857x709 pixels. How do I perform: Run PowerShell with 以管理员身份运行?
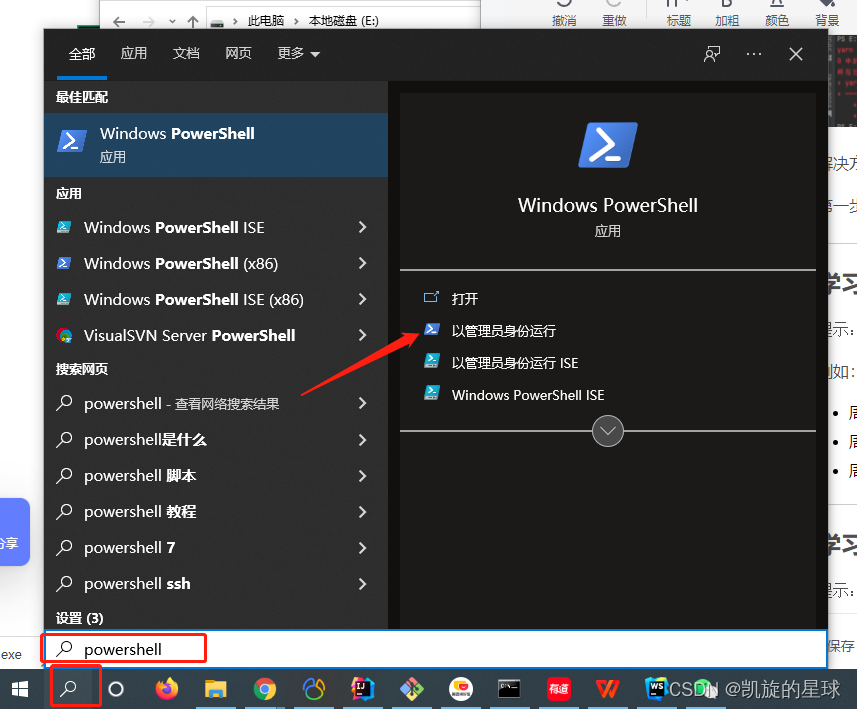click(503, 331)
